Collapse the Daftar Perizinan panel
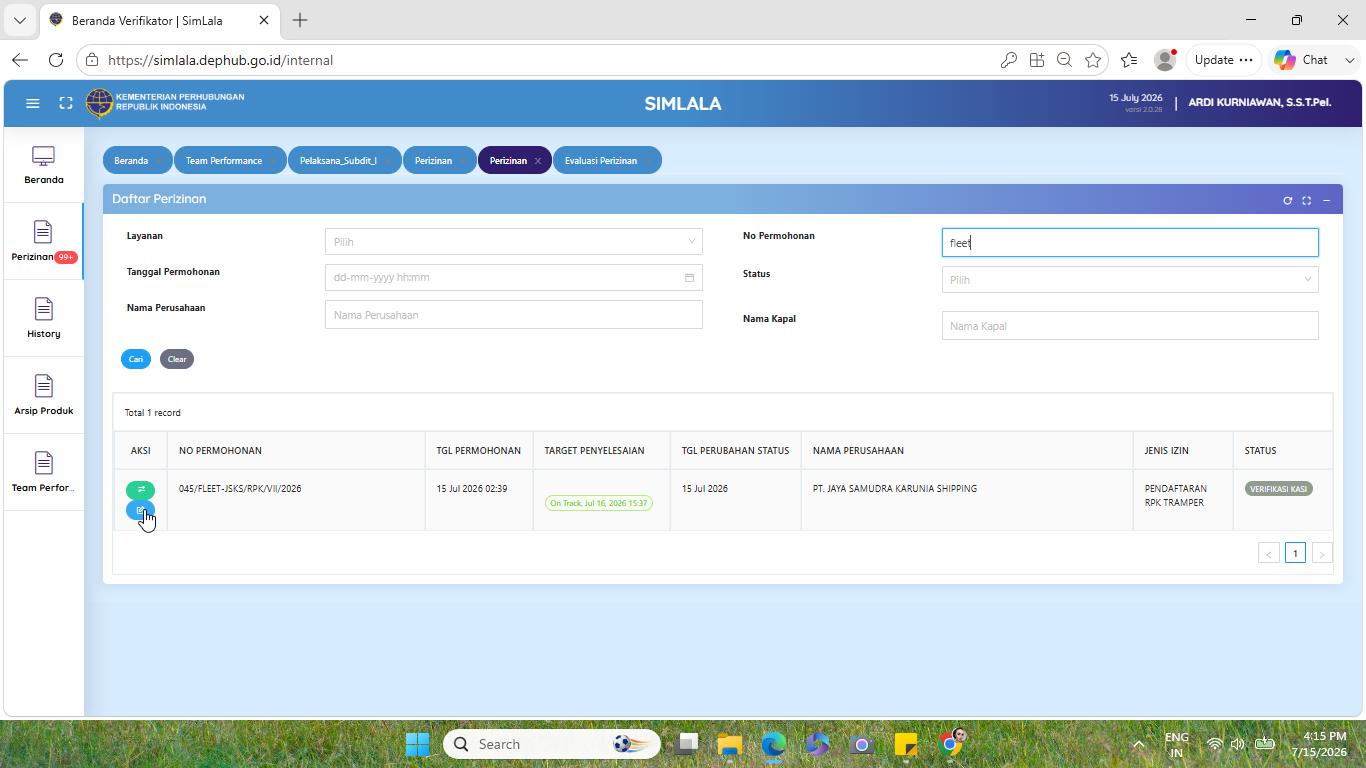 (x=1326, y=200)
